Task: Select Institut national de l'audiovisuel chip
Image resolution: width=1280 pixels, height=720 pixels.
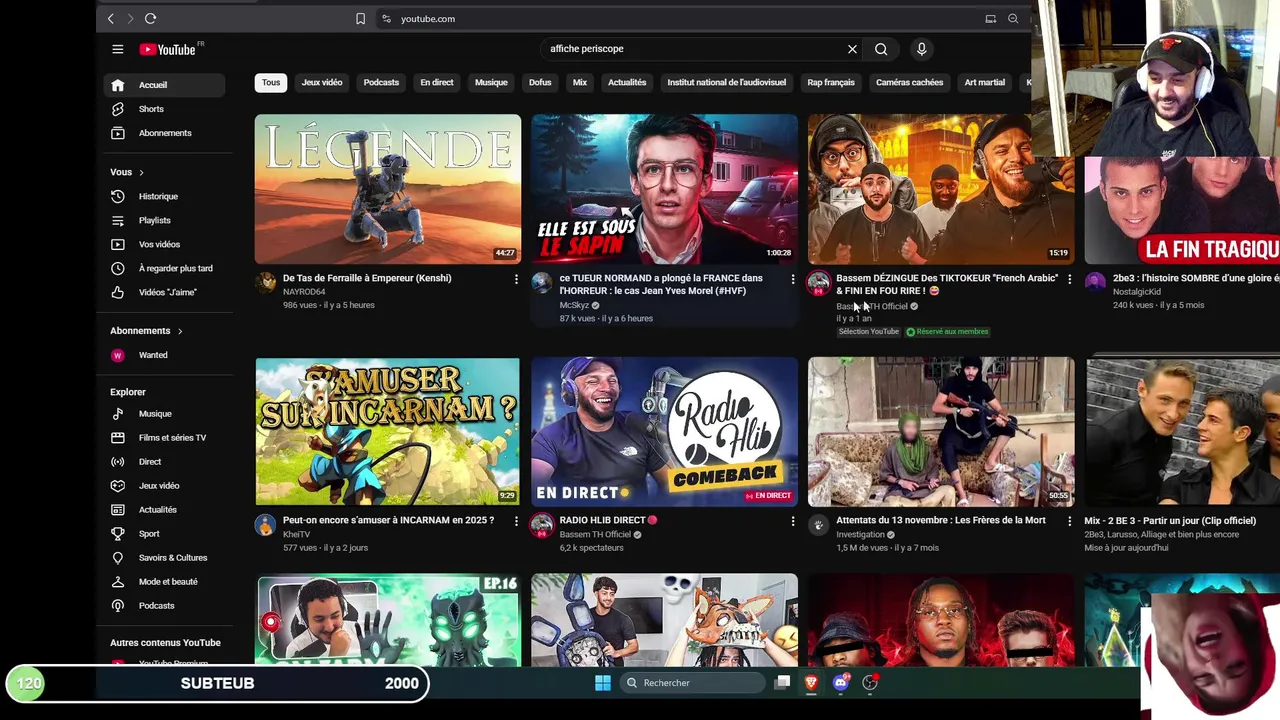Action: pyautogui.click(x=727, y=83)
